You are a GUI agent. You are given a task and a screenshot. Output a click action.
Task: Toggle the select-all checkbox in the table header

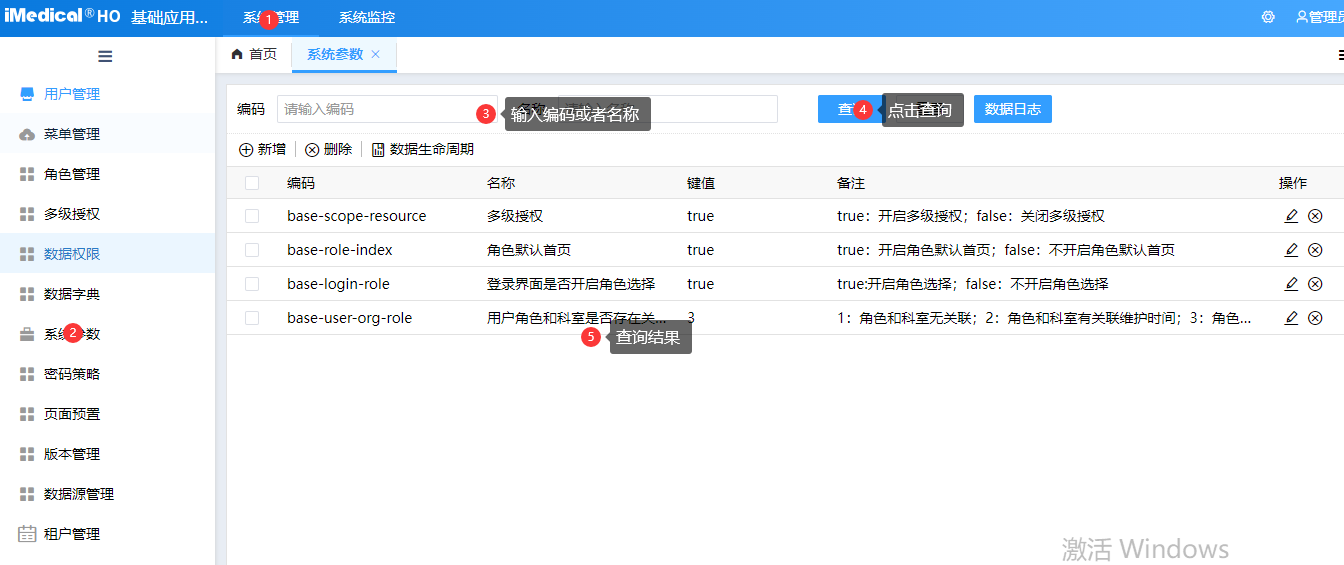coord(252,183)
